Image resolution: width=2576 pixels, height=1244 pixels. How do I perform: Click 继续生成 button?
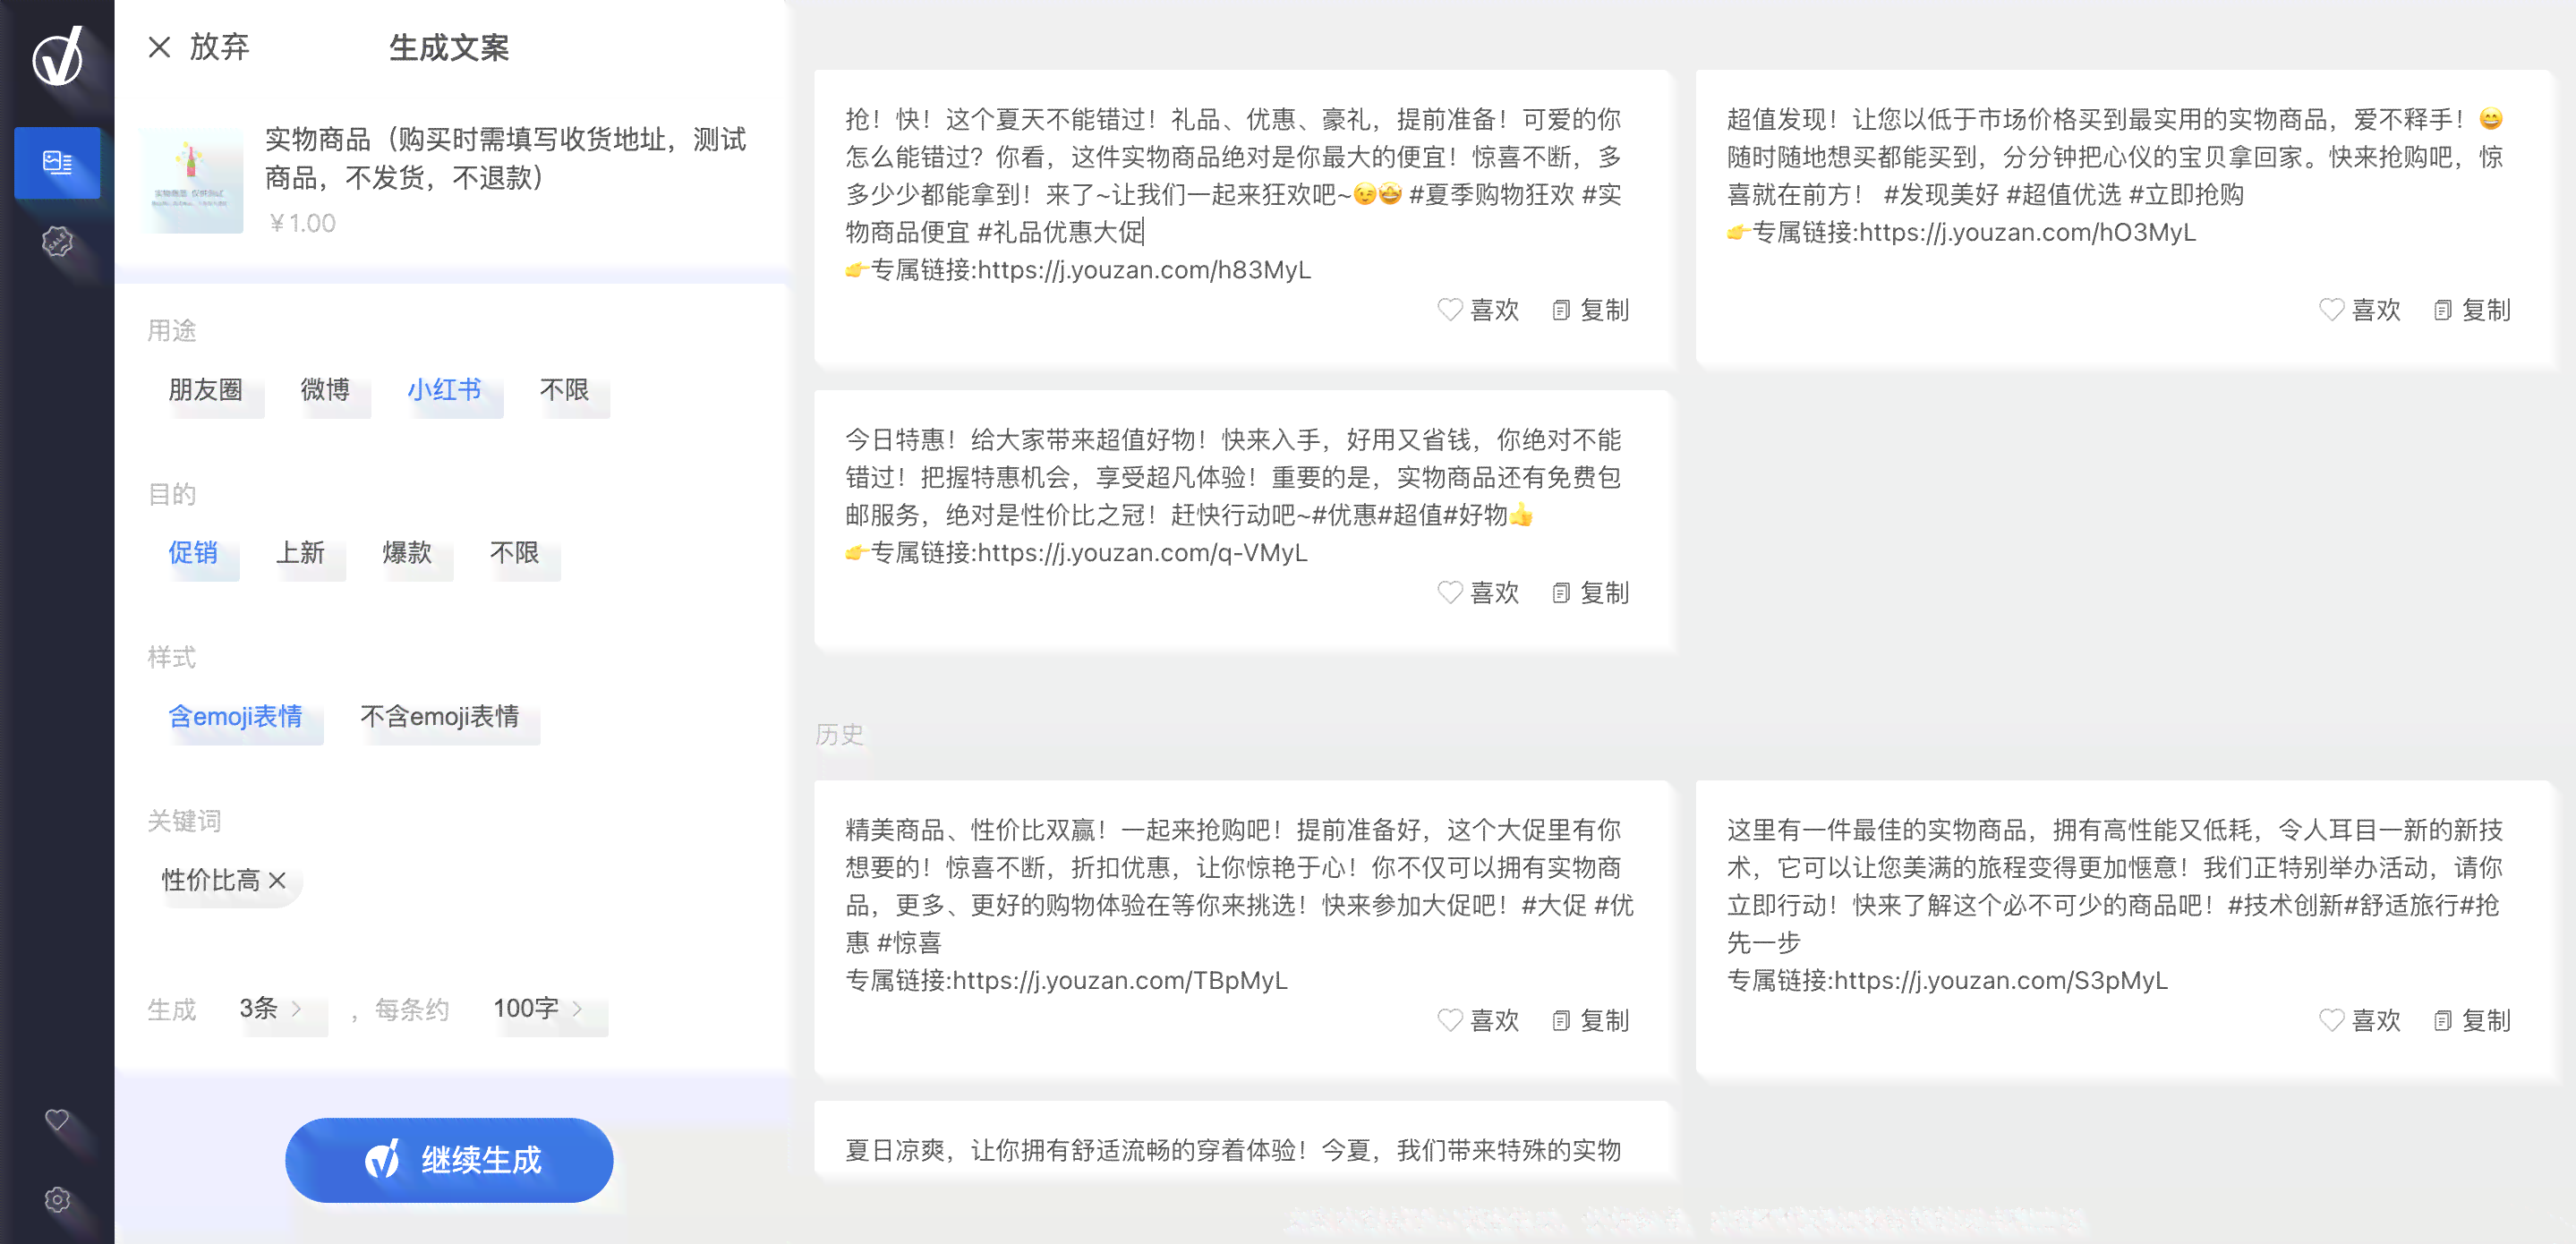tap(449, 1160)
